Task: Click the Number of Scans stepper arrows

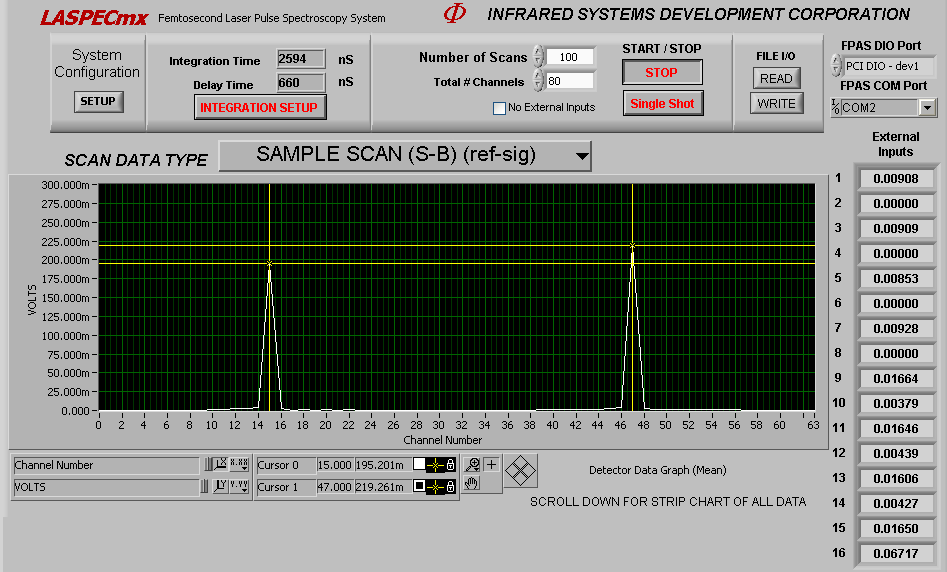Action: pyautogui.click(x=538, y=57)
